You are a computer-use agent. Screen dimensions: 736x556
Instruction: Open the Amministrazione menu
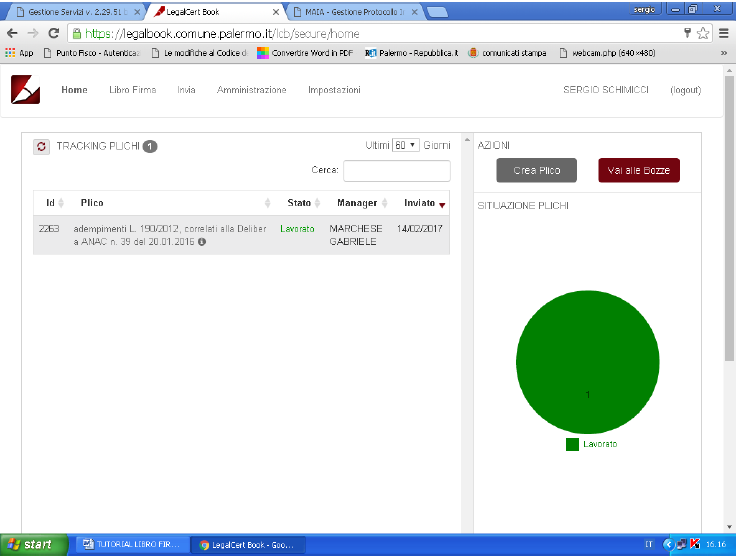click(x=252, y=90)
